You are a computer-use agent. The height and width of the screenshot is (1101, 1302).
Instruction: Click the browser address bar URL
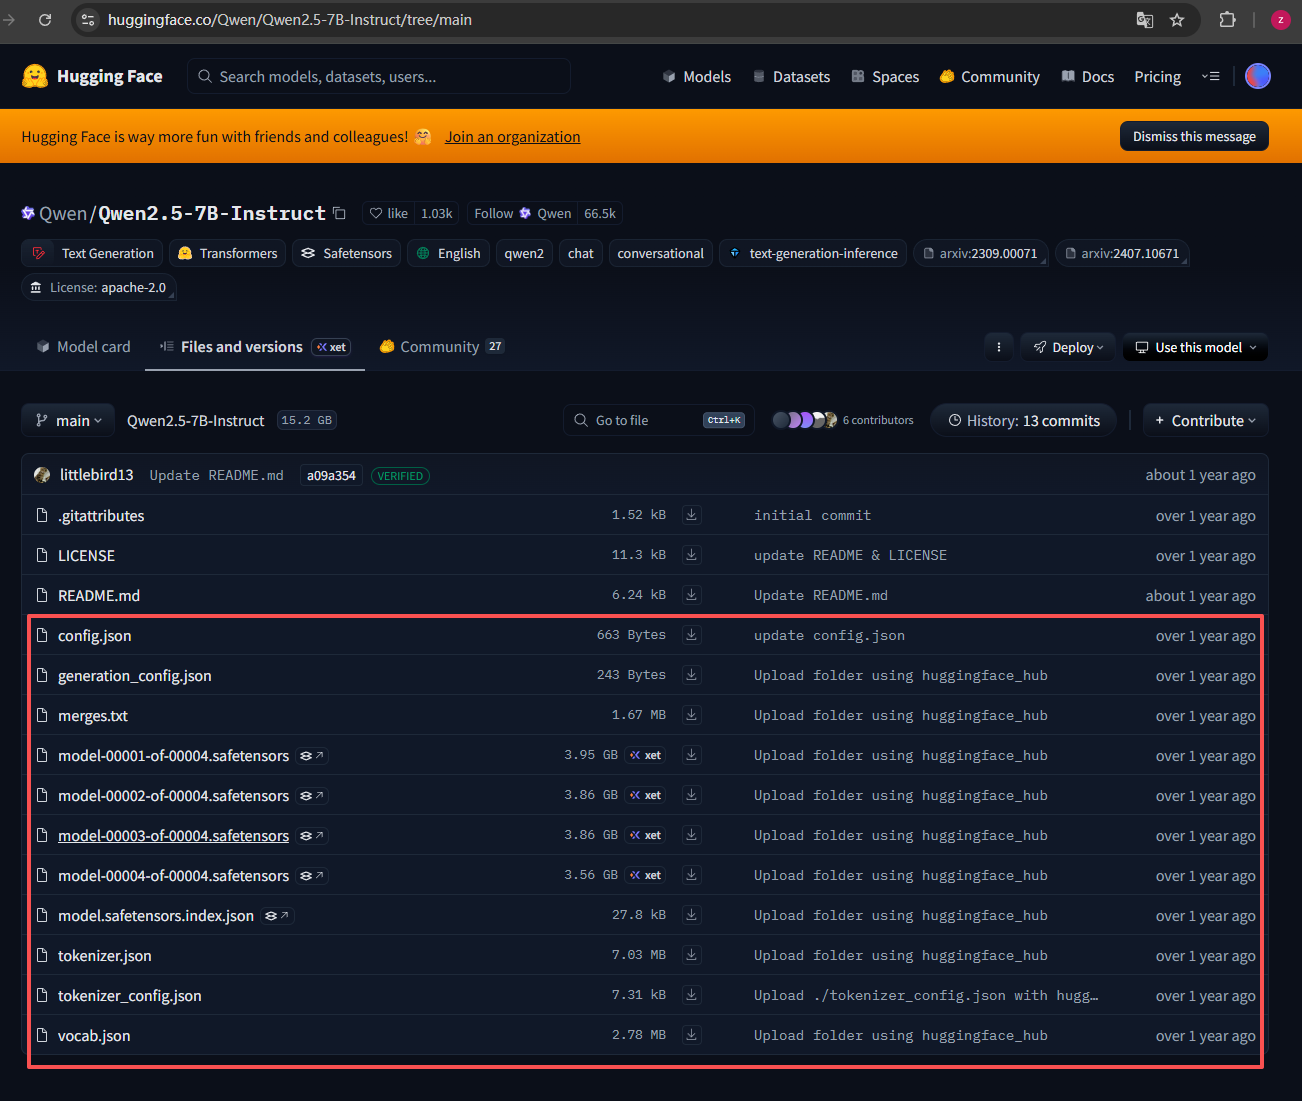290,20
